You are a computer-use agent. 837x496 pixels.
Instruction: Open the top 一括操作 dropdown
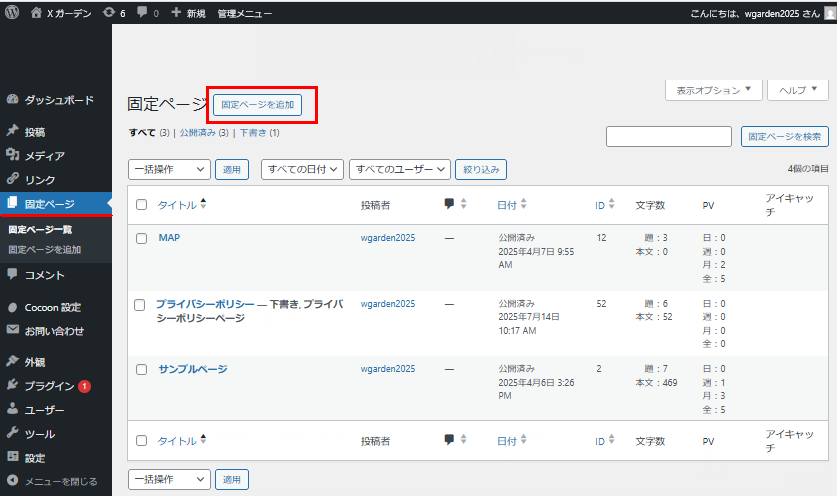pos(169,170)
